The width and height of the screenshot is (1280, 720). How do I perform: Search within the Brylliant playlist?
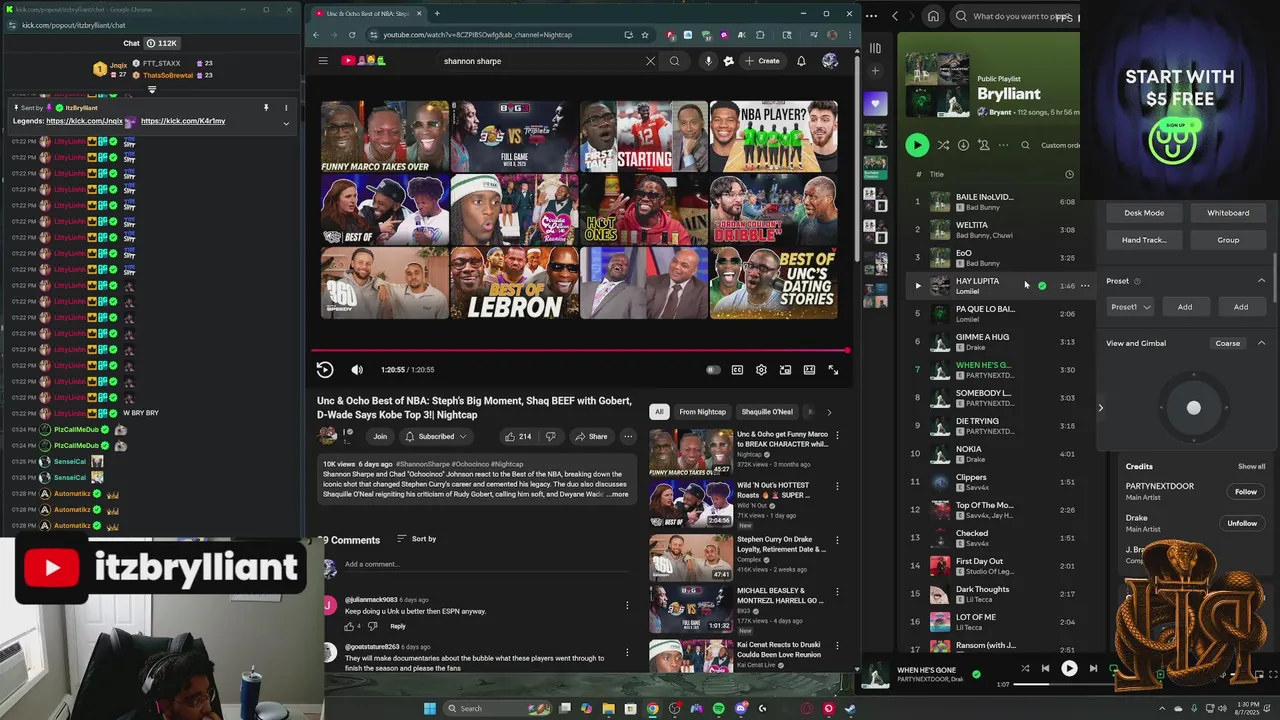pyautogui.click(x=1025, y=145)
